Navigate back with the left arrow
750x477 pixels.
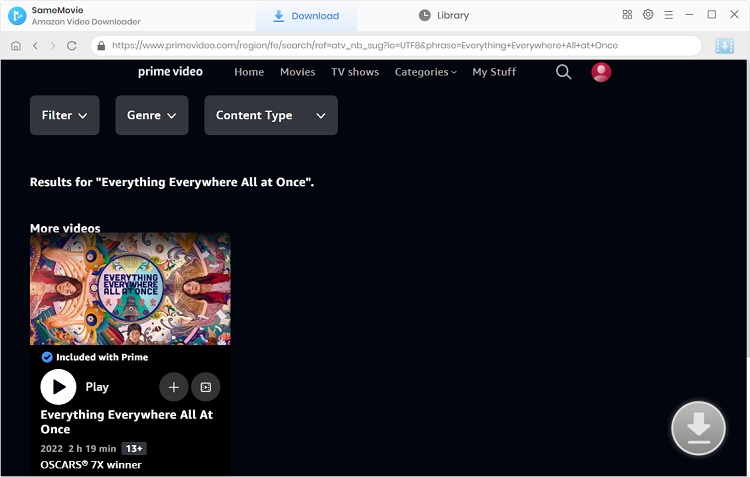[35, 46]
